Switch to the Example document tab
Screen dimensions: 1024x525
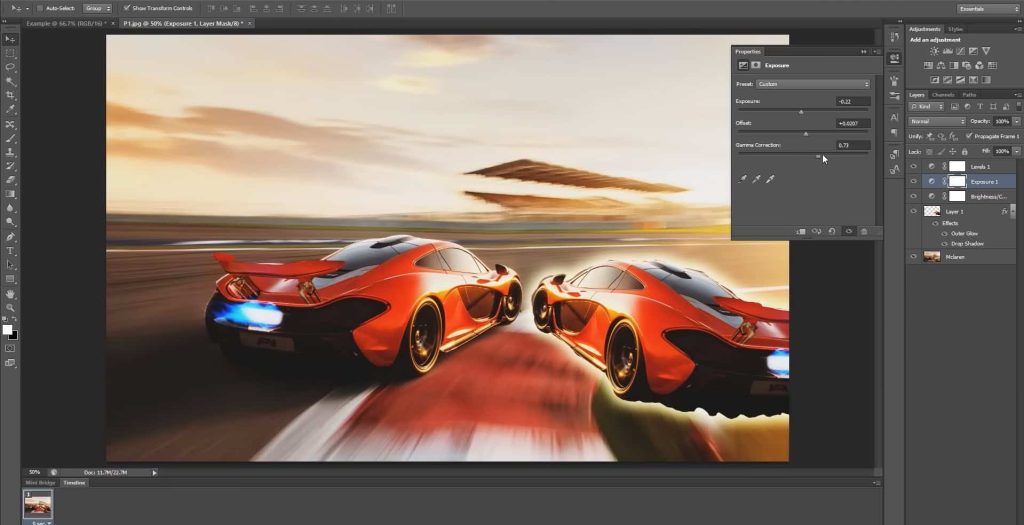tap(65, 24)
